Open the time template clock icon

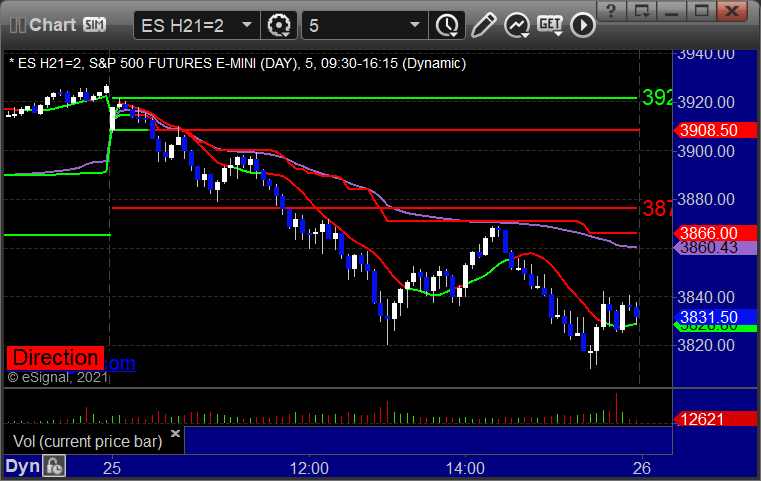(447, 25)
